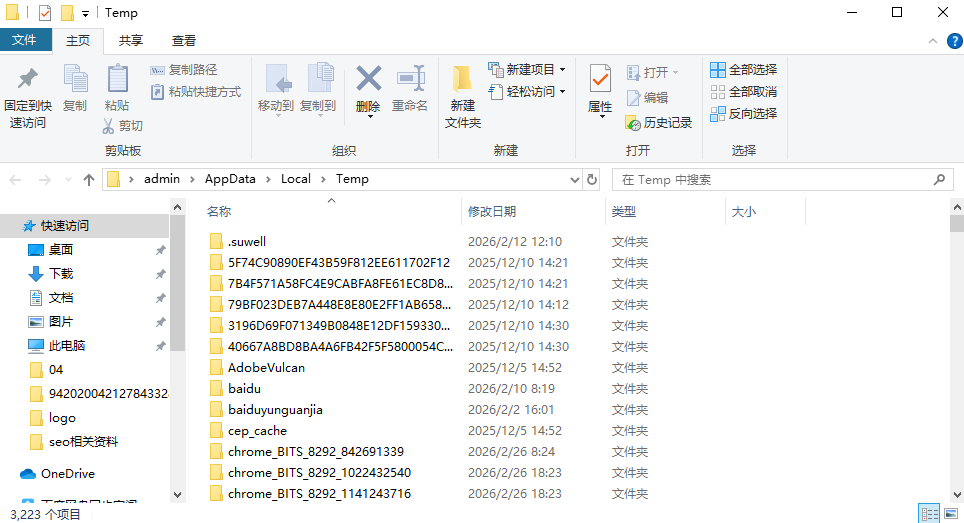Image resolution: width=964 pixels, height=523 pixels.
Task: Click the up-directory arrow beside address bar
Action: [x=89, y=180]
